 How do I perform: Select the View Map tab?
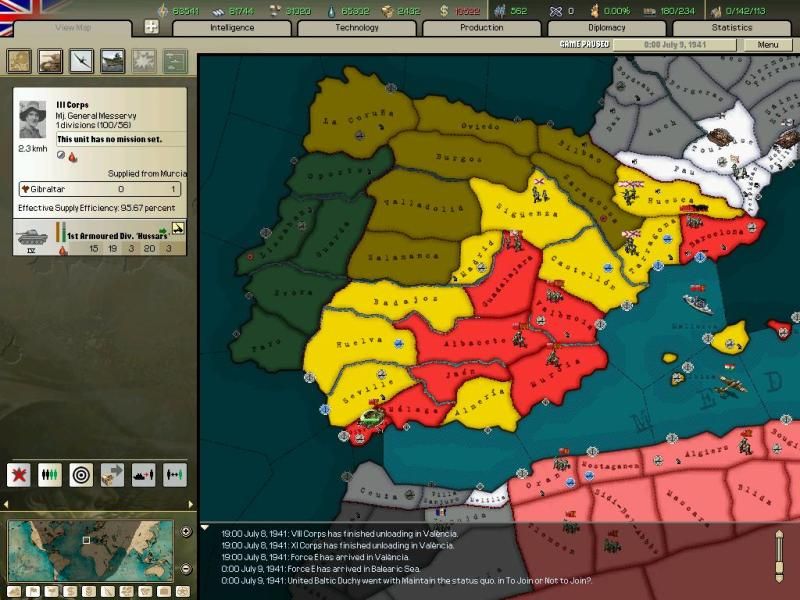(73, 28)
